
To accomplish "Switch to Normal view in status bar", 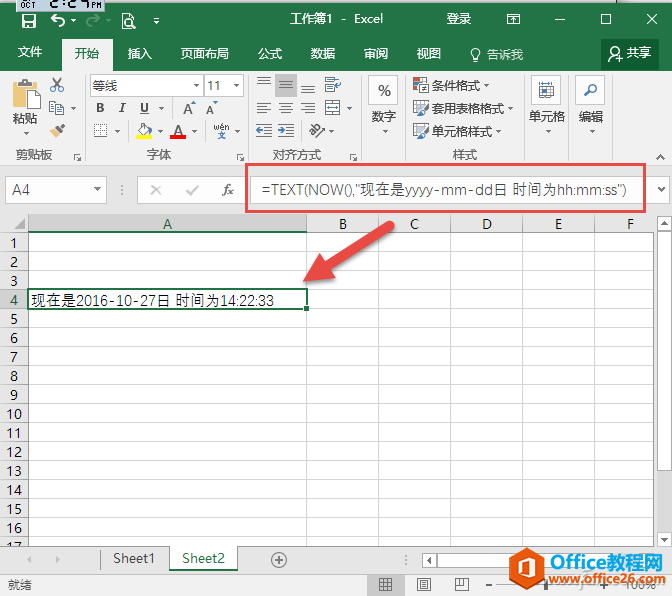I will pos(385,584).
